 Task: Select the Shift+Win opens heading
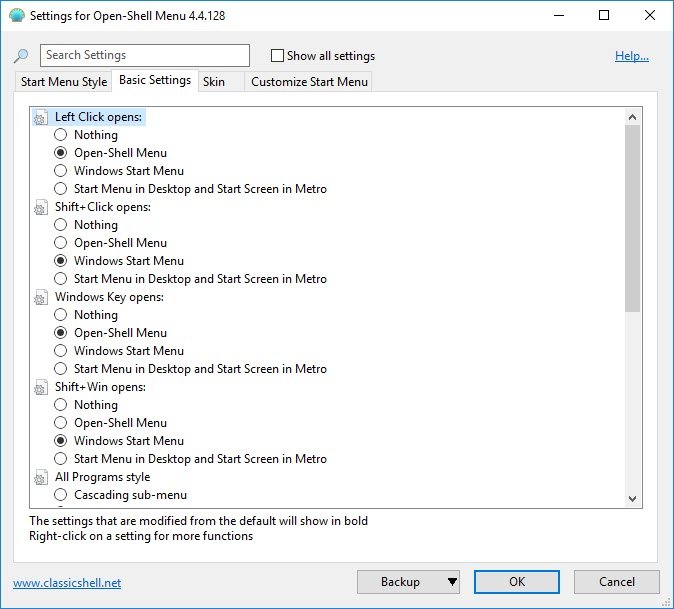click(100, 387)
